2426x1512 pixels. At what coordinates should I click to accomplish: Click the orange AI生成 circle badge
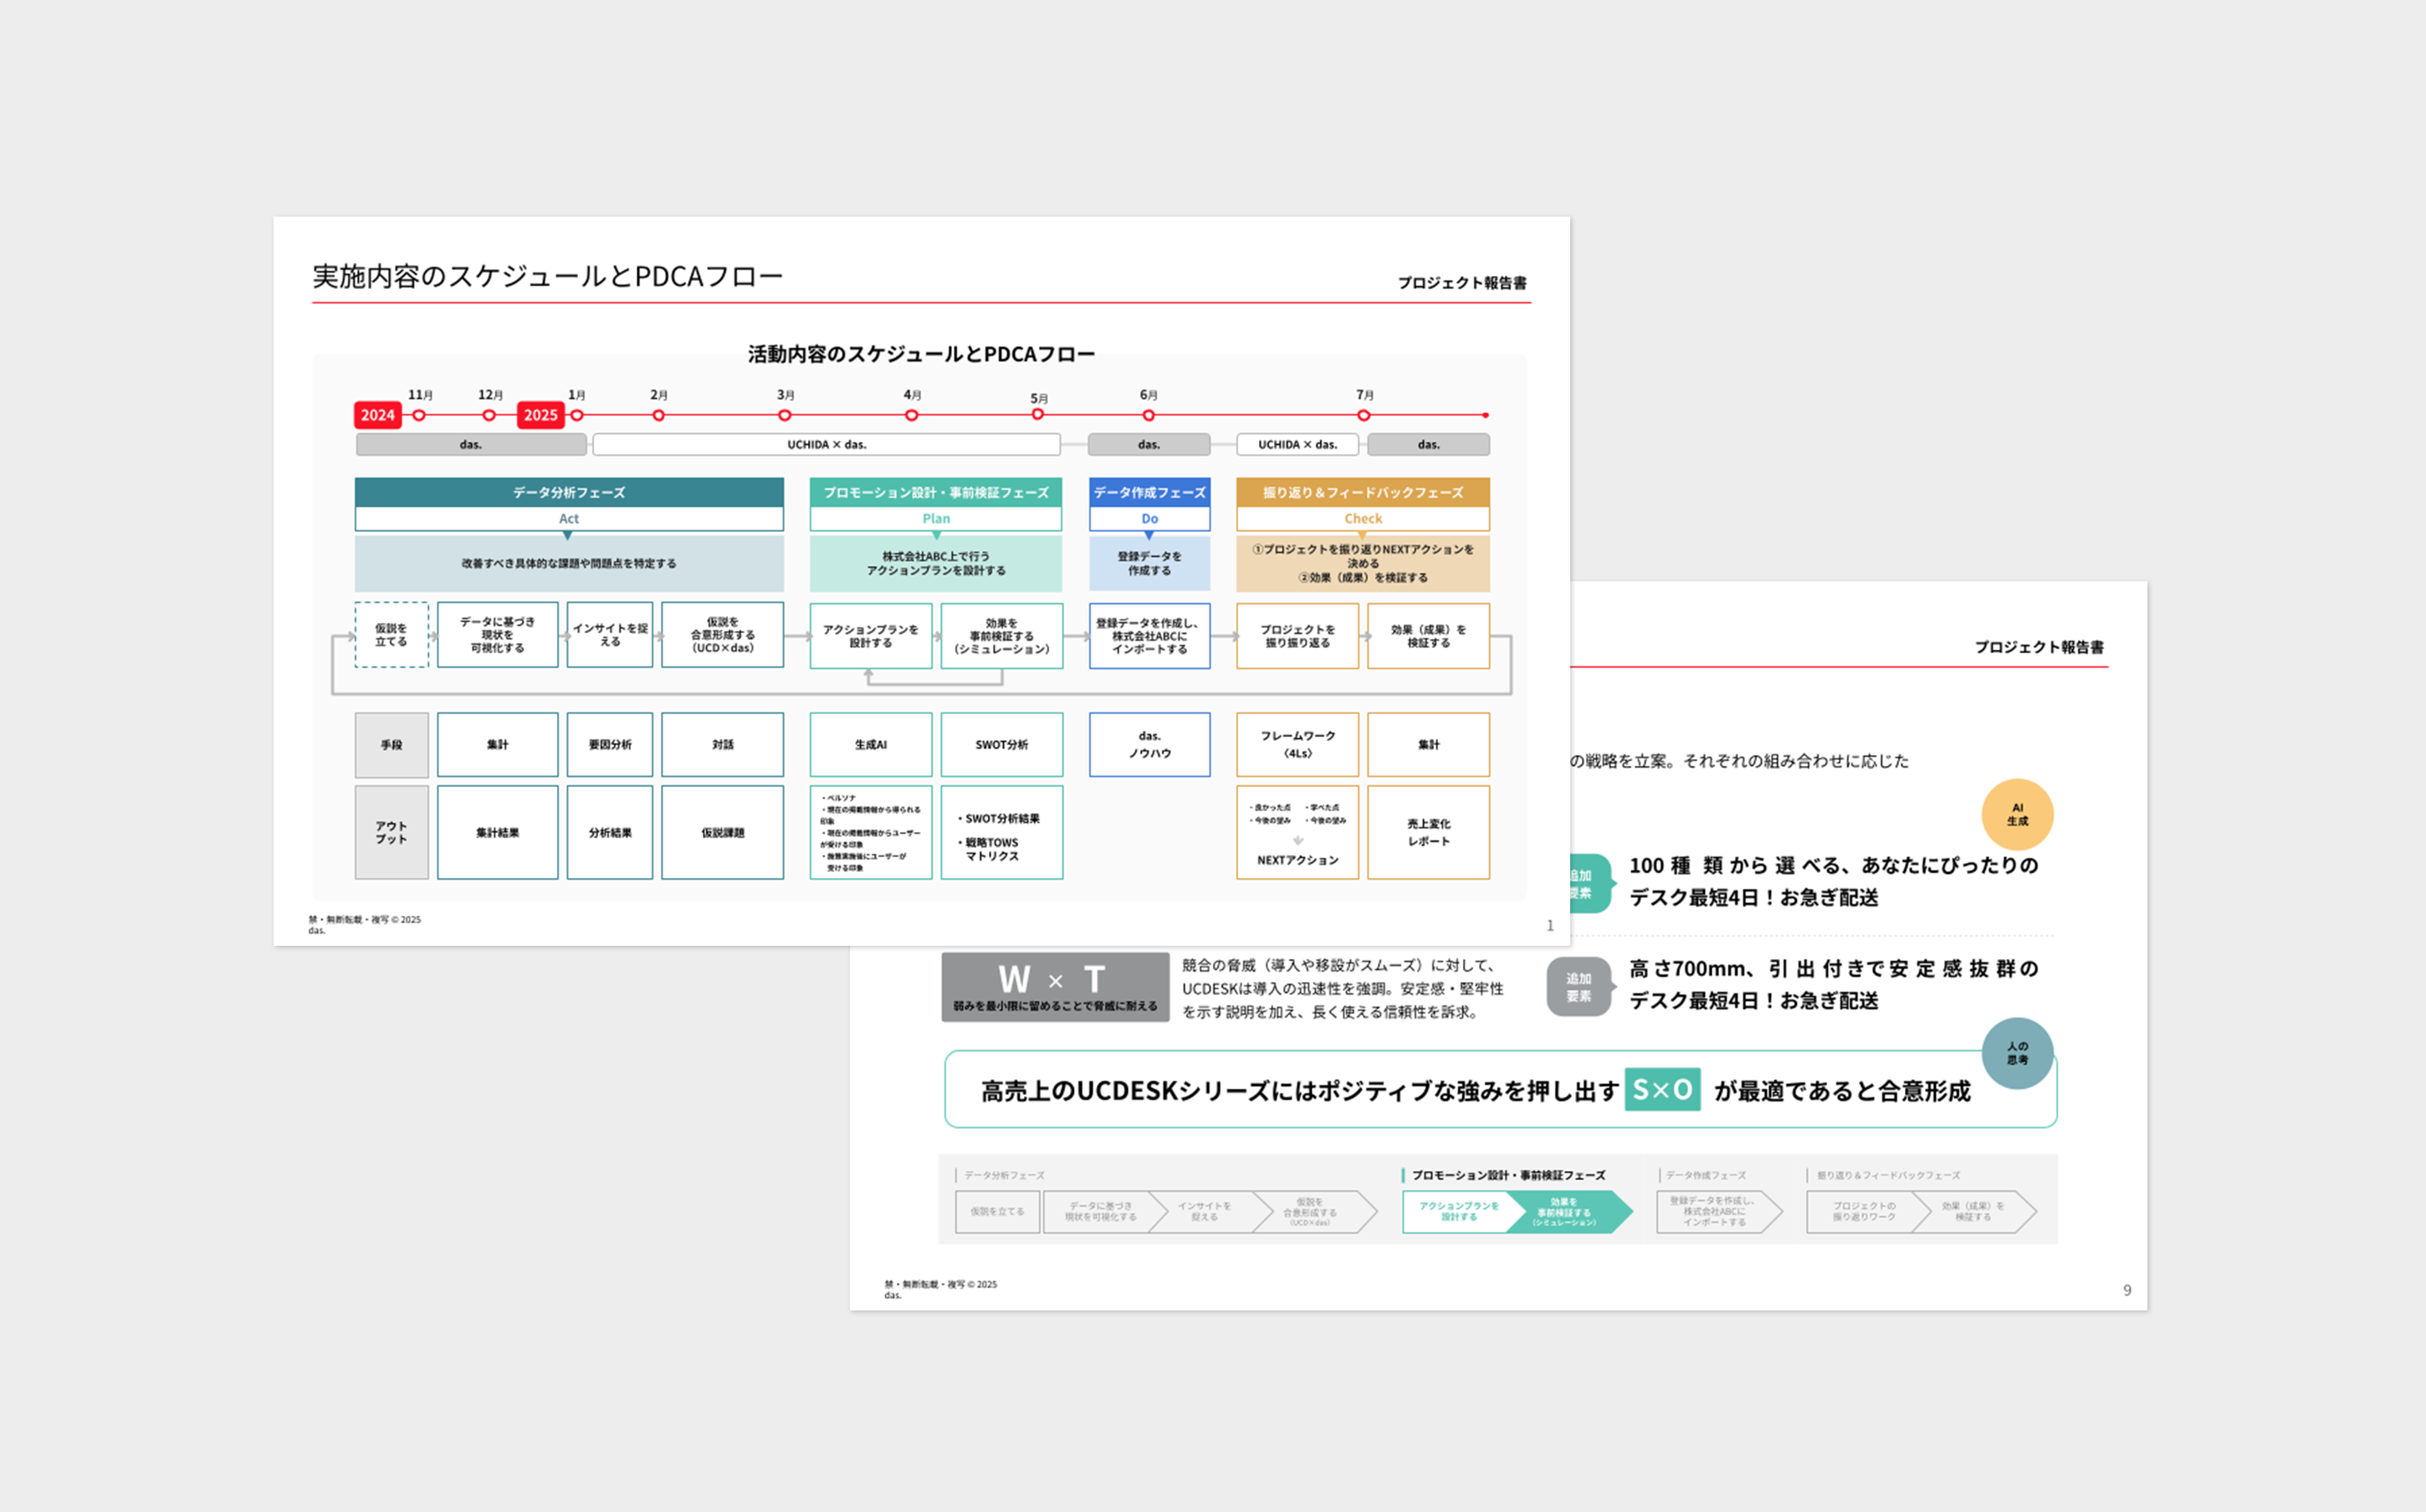pyautogui.click(x=2017, y=814)
